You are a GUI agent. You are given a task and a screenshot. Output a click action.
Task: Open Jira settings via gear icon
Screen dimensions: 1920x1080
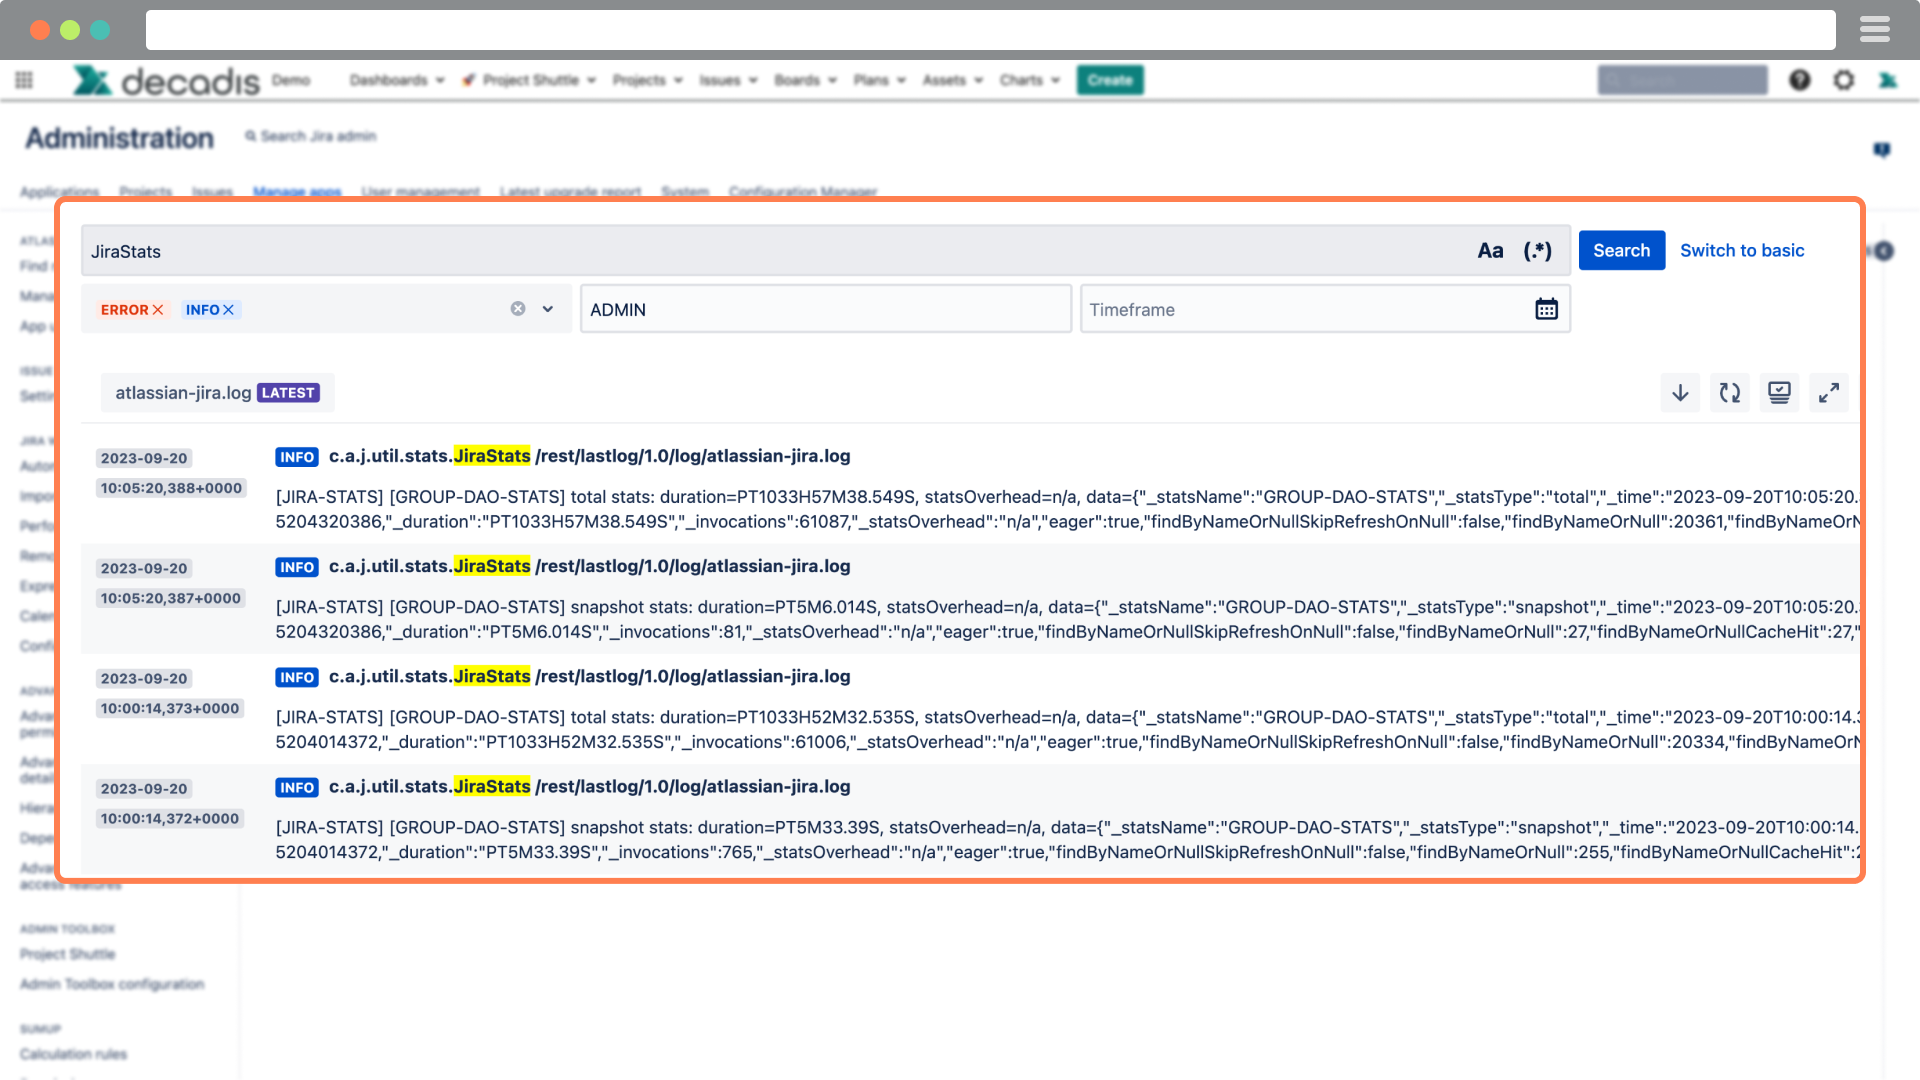coord(1844,80)
